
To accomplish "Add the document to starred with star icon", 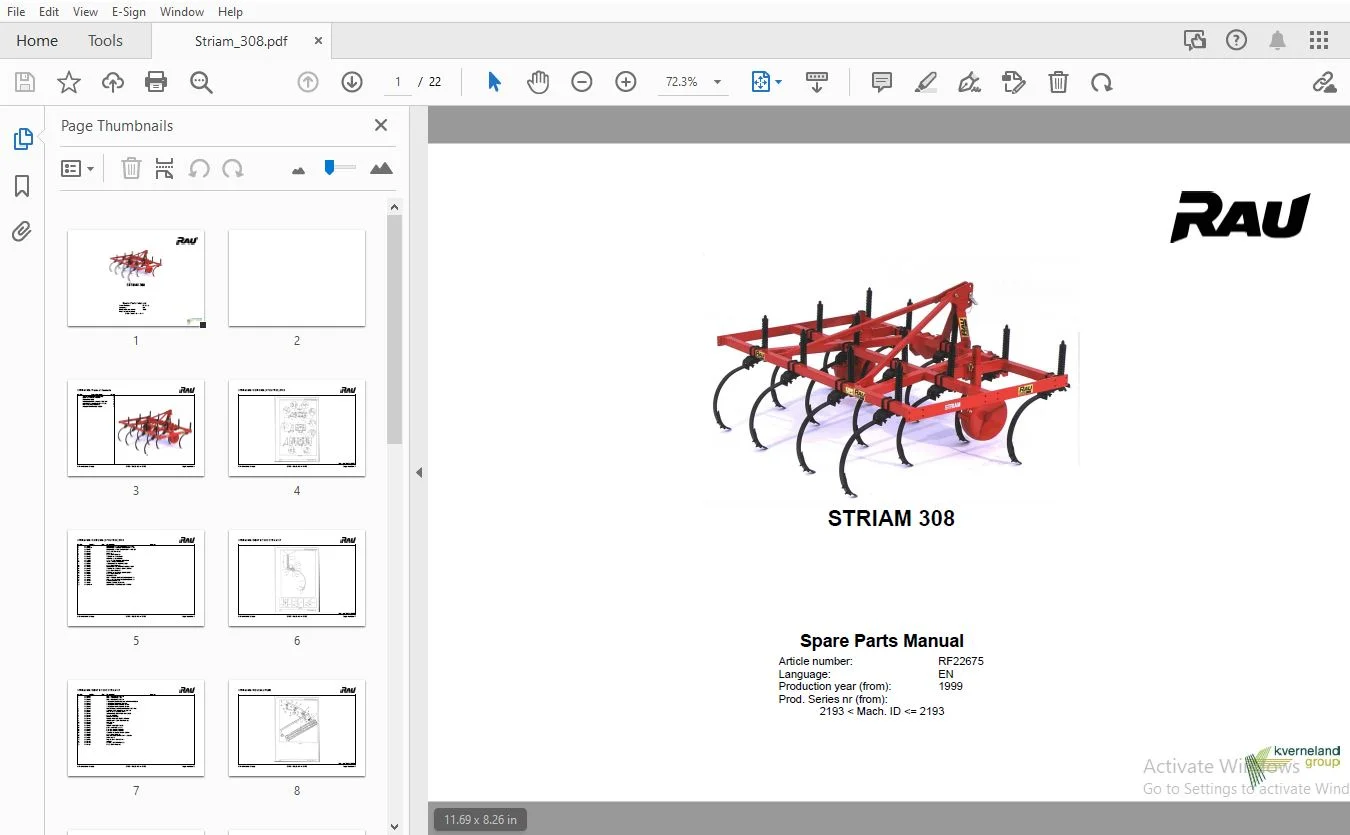I will click(x=69, y=82).
